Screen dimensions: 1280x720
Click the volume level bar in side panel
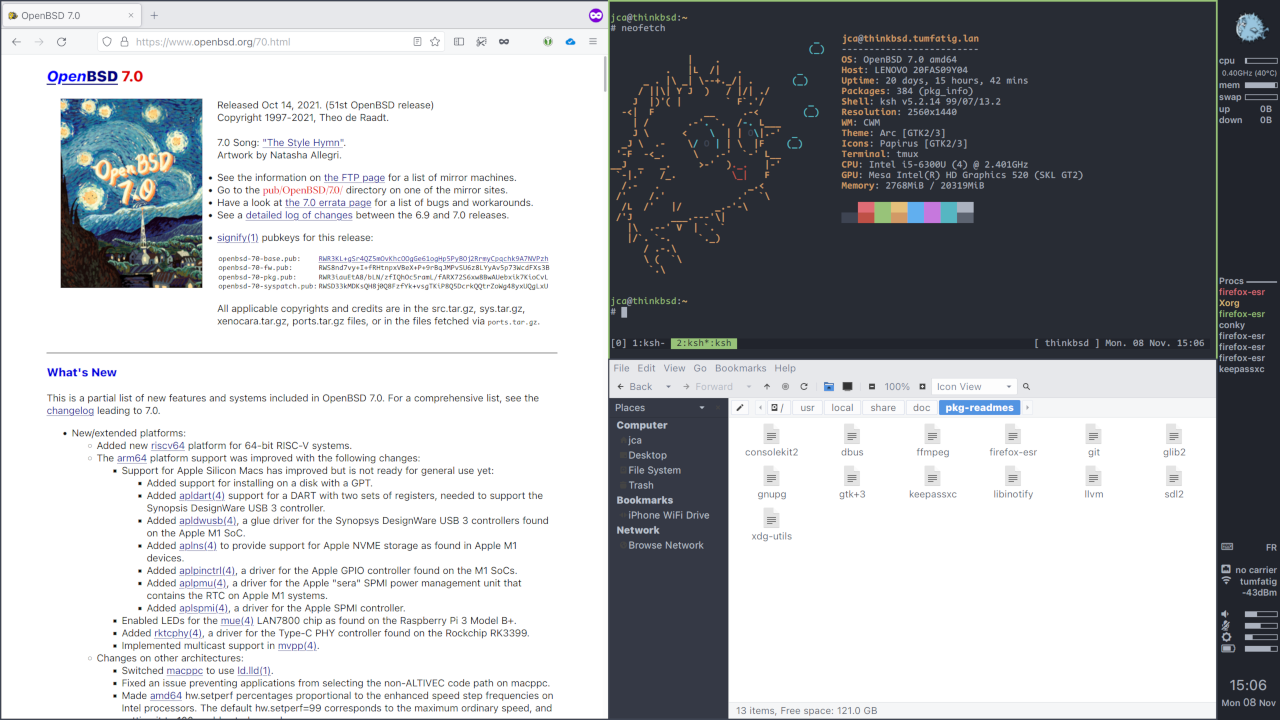[1260, 614]
